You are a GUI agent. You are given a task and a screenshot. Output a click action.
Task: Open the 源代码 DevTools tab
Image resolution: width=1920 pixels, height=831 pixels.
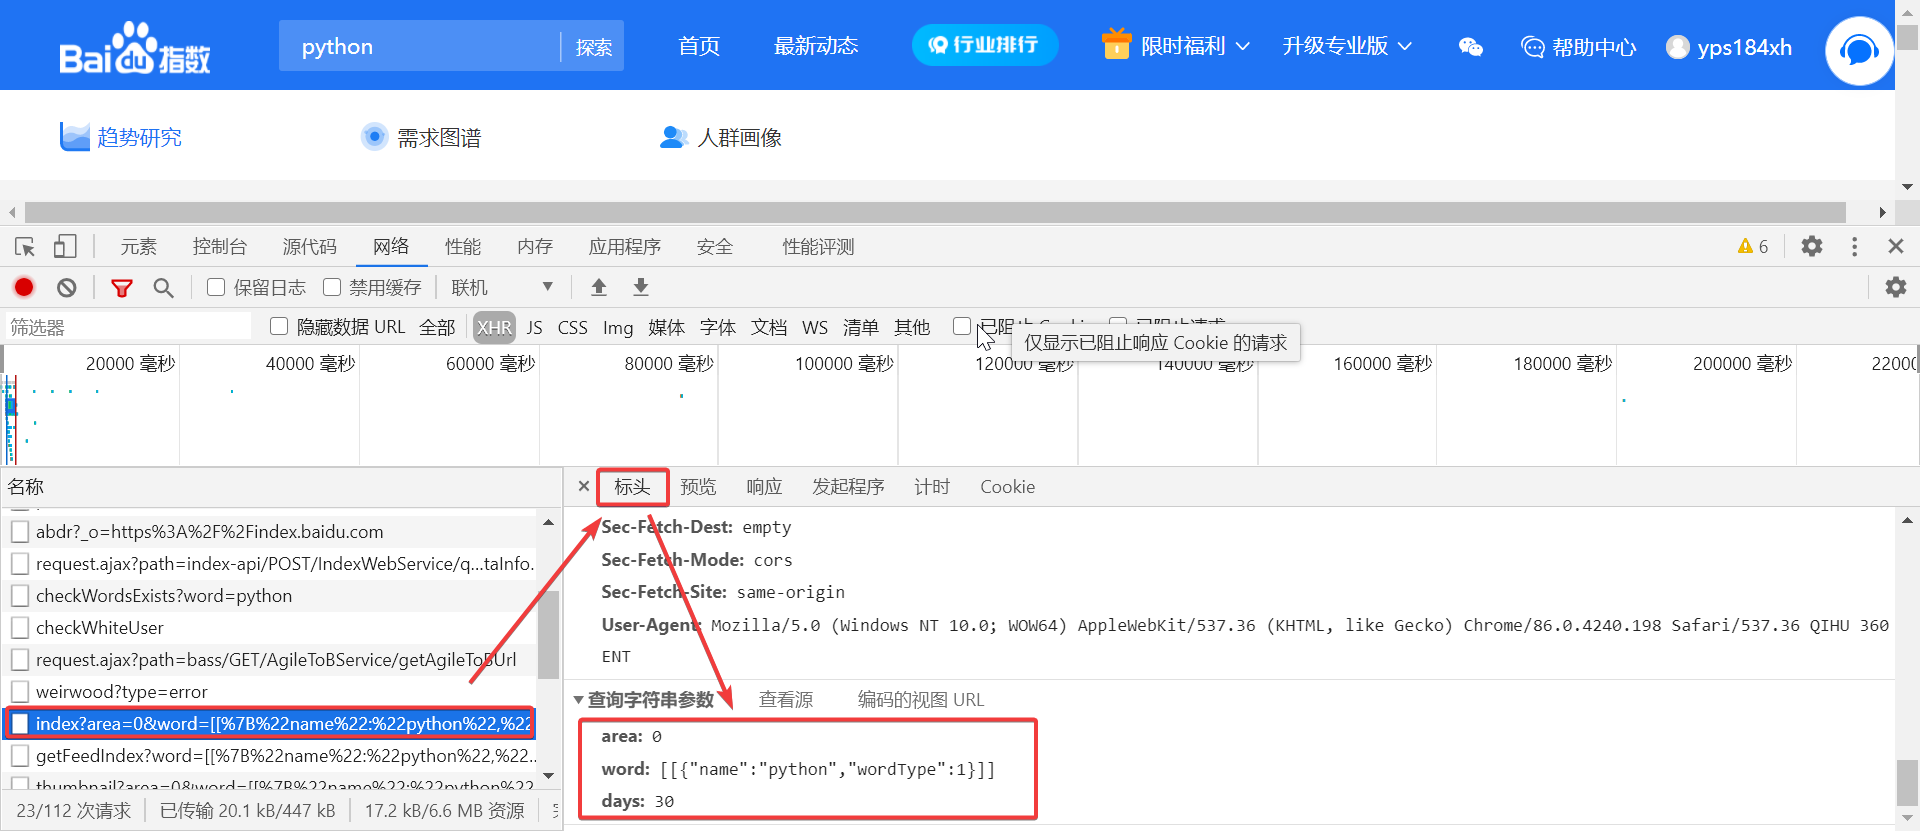pyautogui.click(x=310, y=246)
